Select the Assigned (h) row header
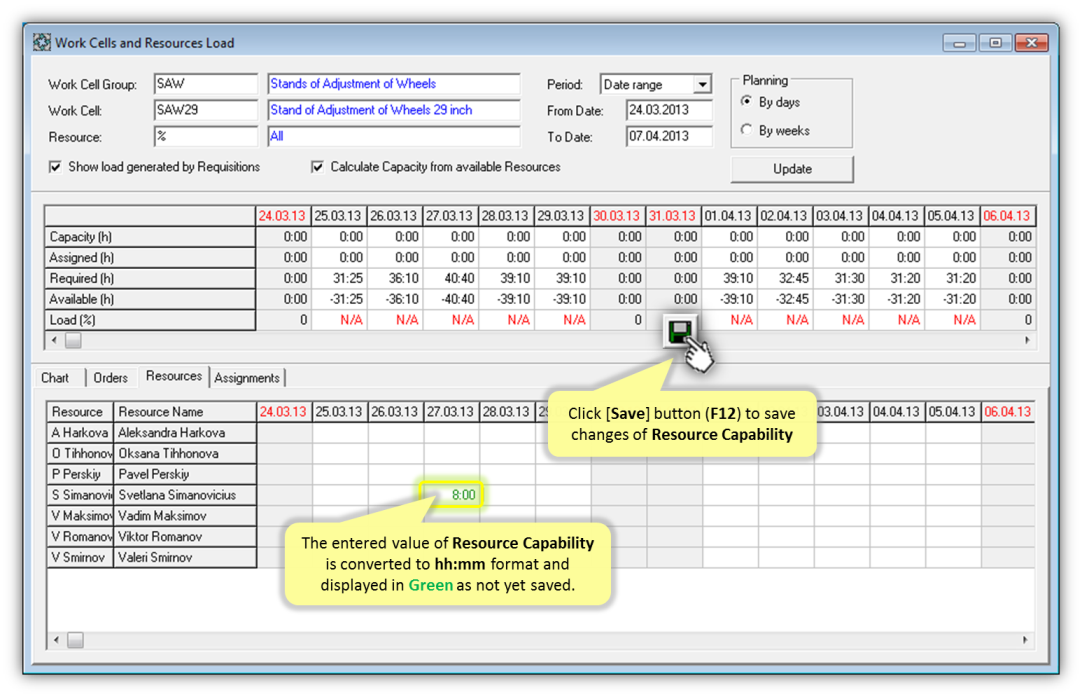Viewport: 1082px width, 697px height. coord(150,257)
